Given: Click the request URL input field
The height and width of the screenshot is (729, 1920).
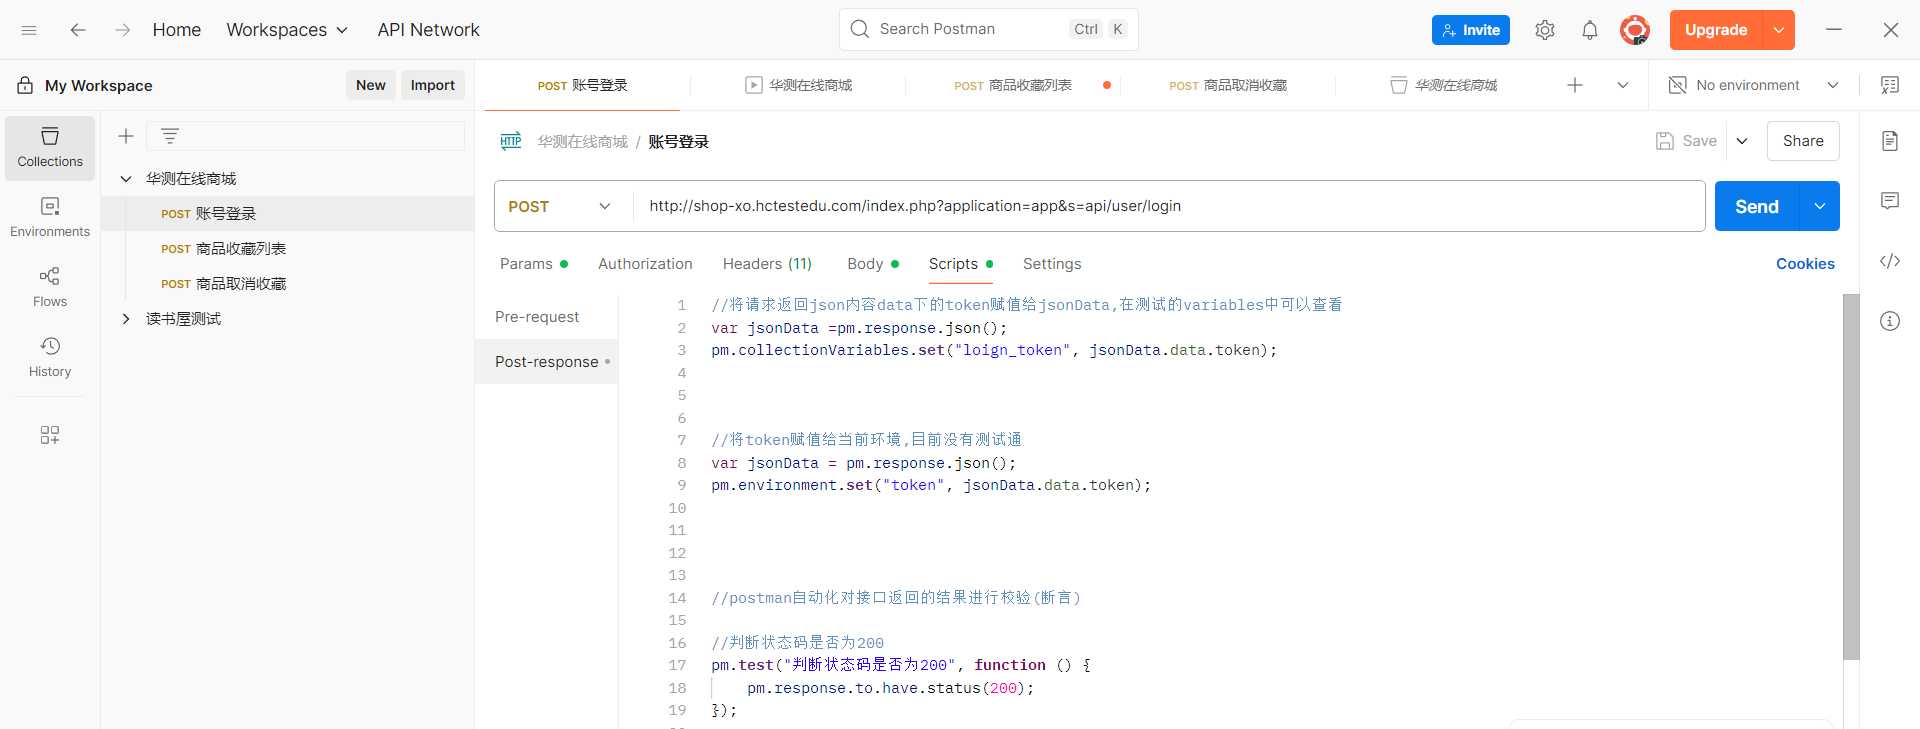Looking at the screenshot, I should (x=1169, y=206).
